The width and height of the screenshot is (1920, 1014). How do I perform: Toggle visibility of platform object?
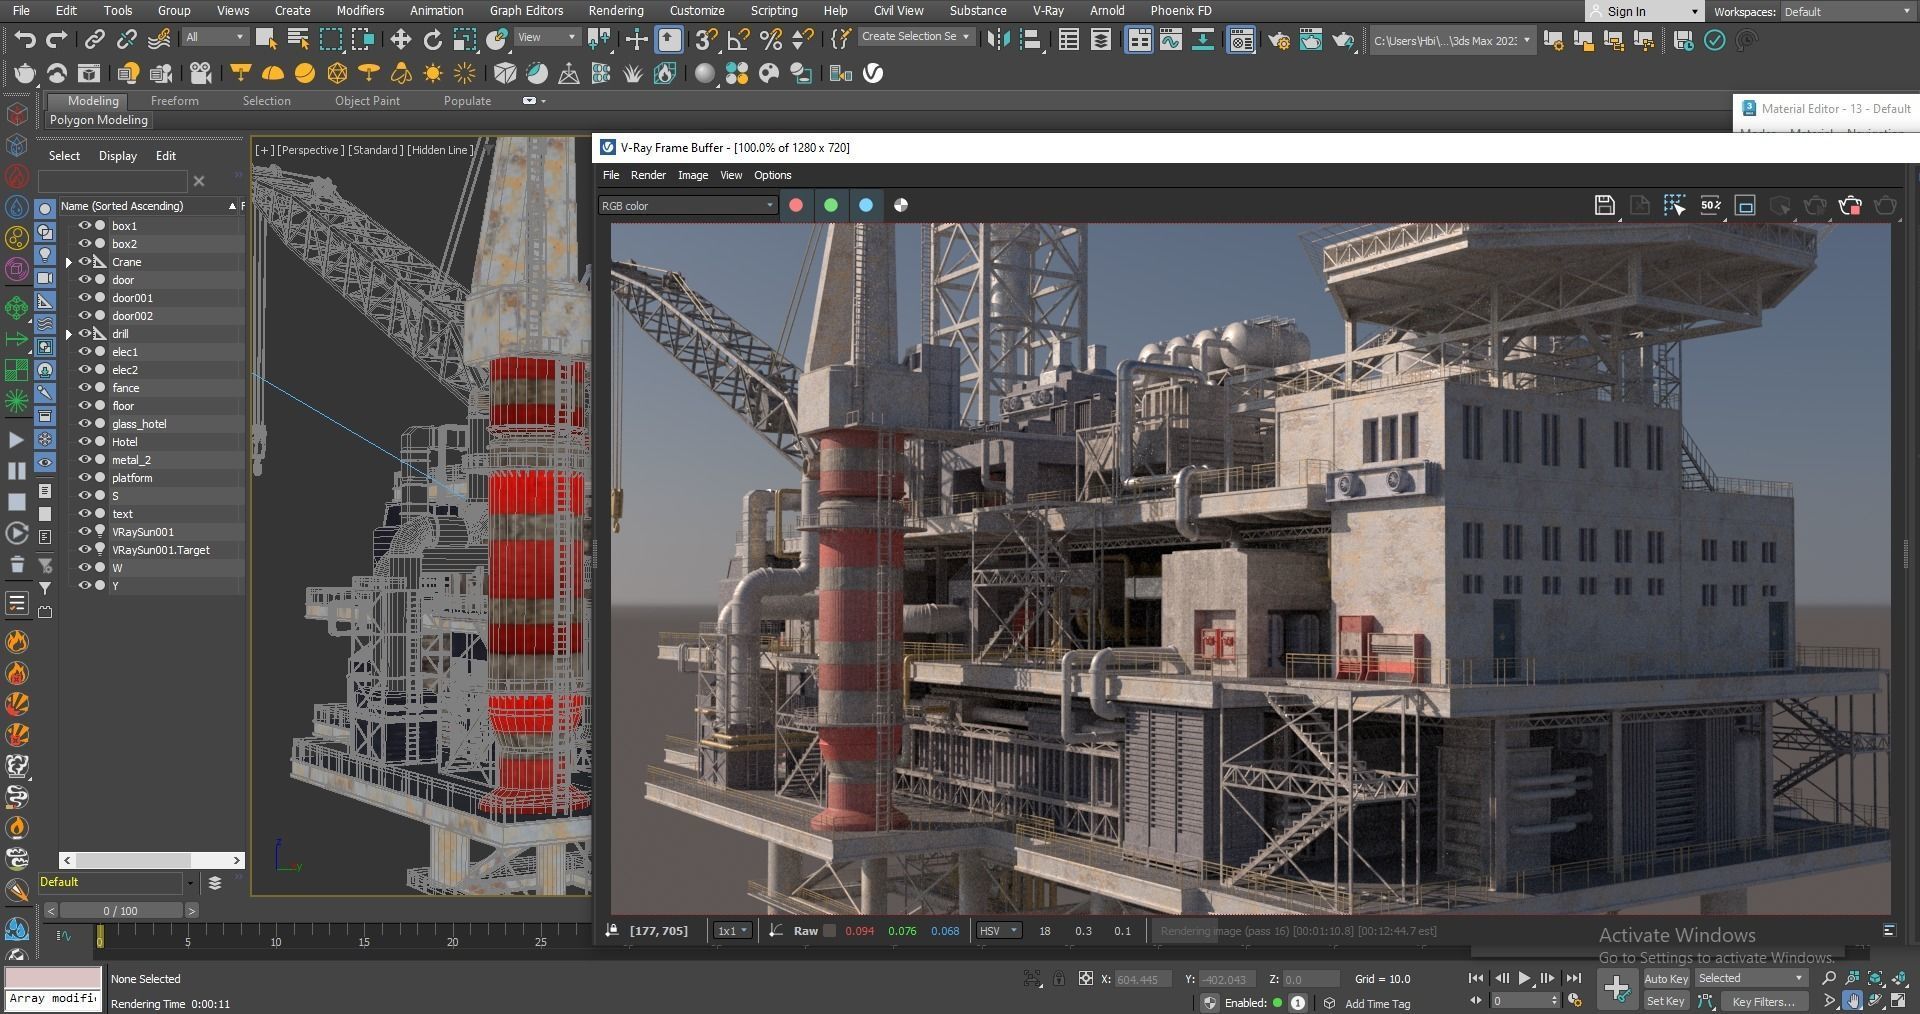pos(85,478)
